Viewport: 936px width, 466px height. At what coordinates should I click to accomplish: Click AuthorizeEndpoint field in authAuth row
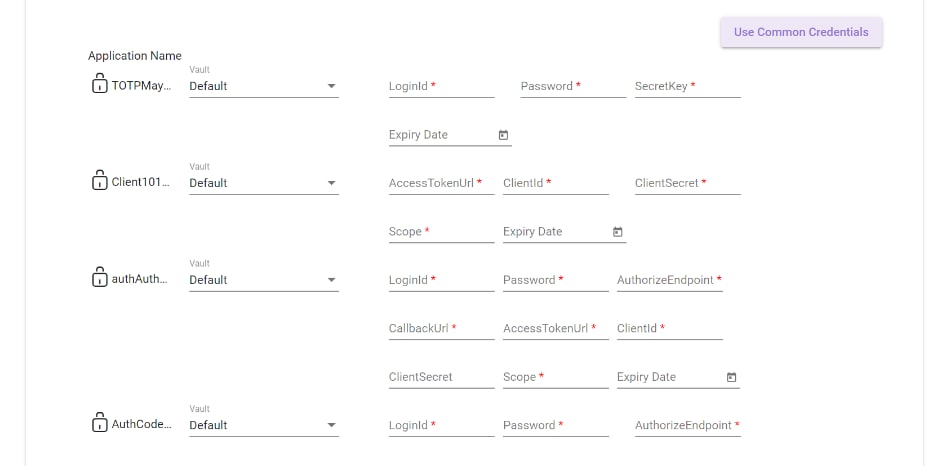[669, 280]
